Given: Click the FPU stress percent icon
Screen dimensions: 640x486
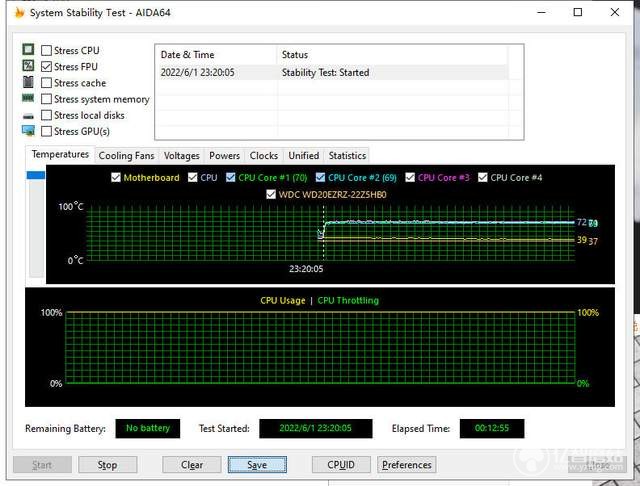Looking at the screenshot, I should 28,65.
